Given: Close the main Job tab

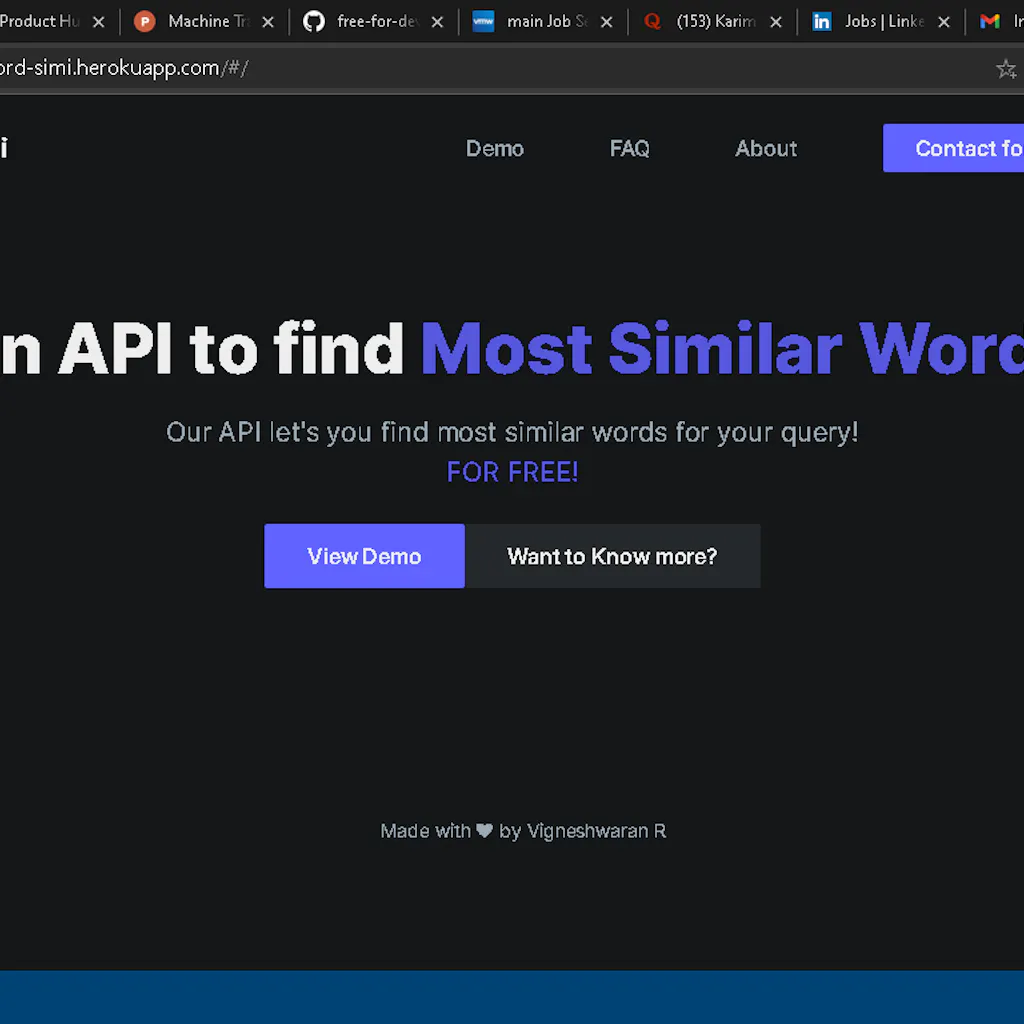Looking at the screenshot, I should coord(606,22).
